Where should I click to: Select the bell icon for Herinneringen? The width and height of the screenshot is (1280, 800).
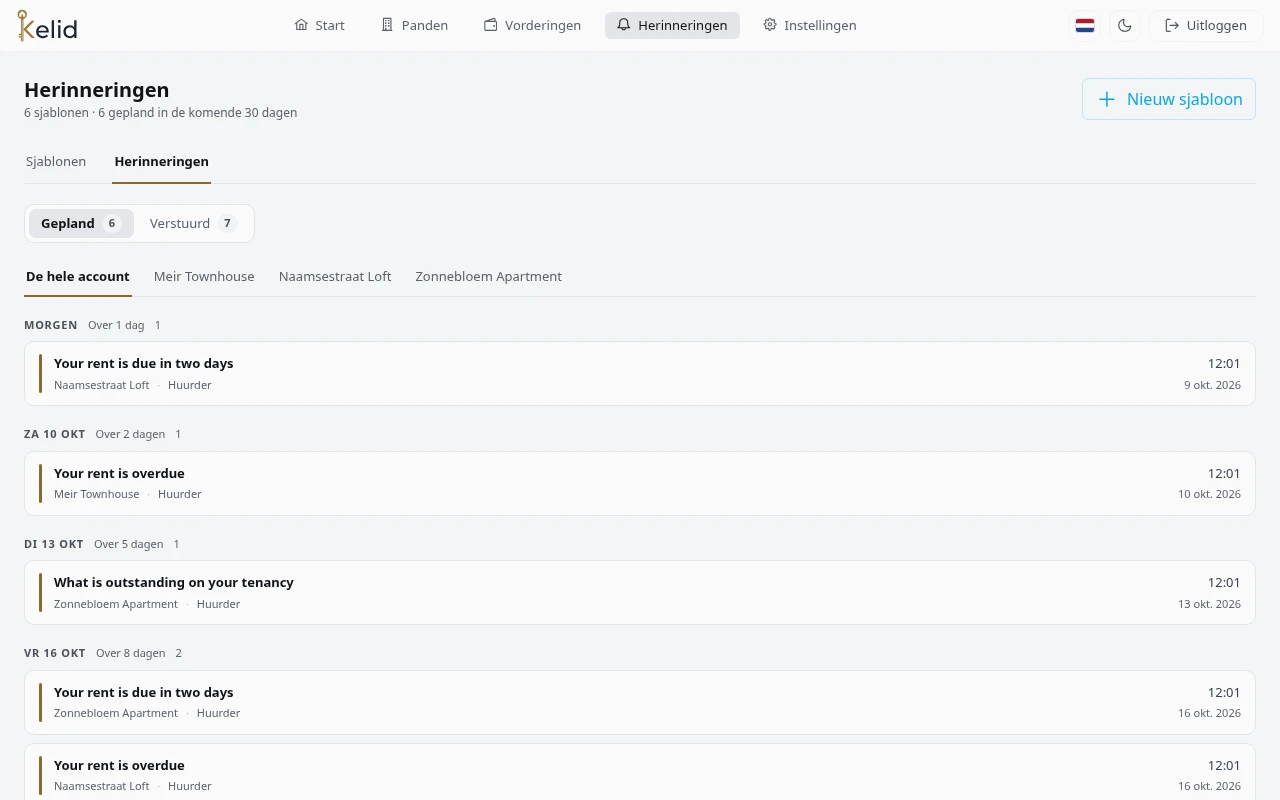pyautogui.click(x=624, y=25)
